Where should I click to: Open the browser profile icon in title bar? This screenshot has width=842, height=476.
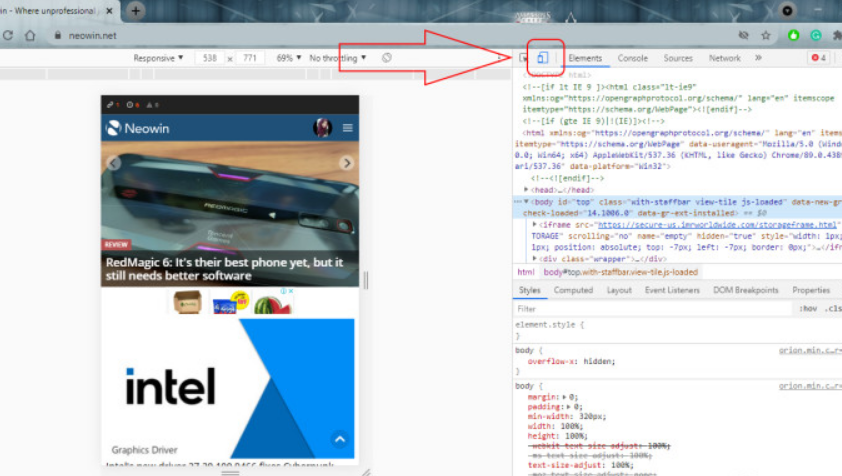[x=787, y=11]
